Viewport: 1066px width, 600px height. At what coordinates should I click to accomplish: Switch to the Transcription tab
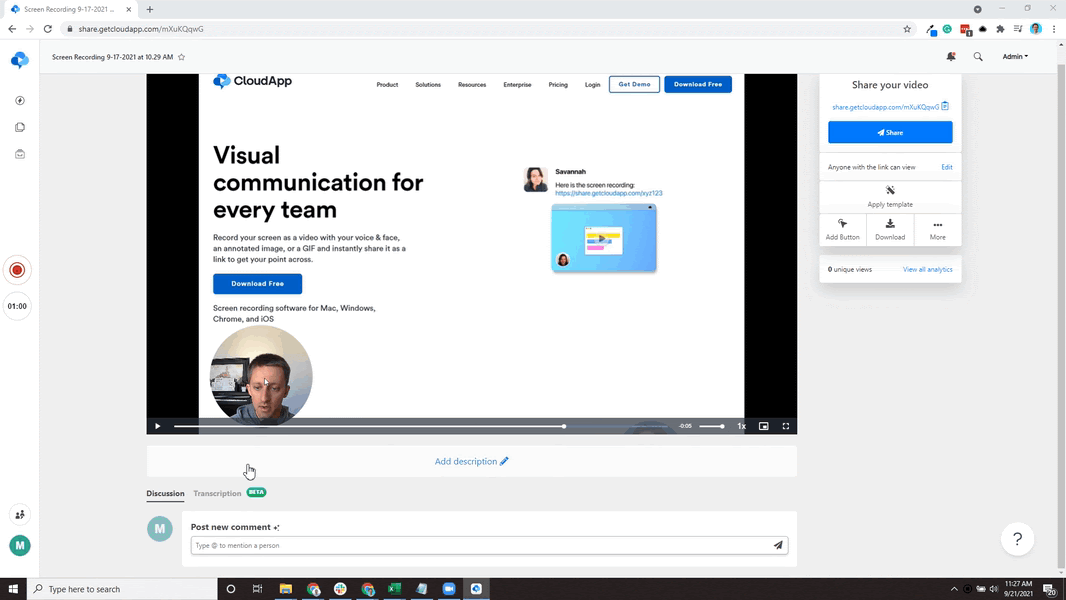pos(217,493)
